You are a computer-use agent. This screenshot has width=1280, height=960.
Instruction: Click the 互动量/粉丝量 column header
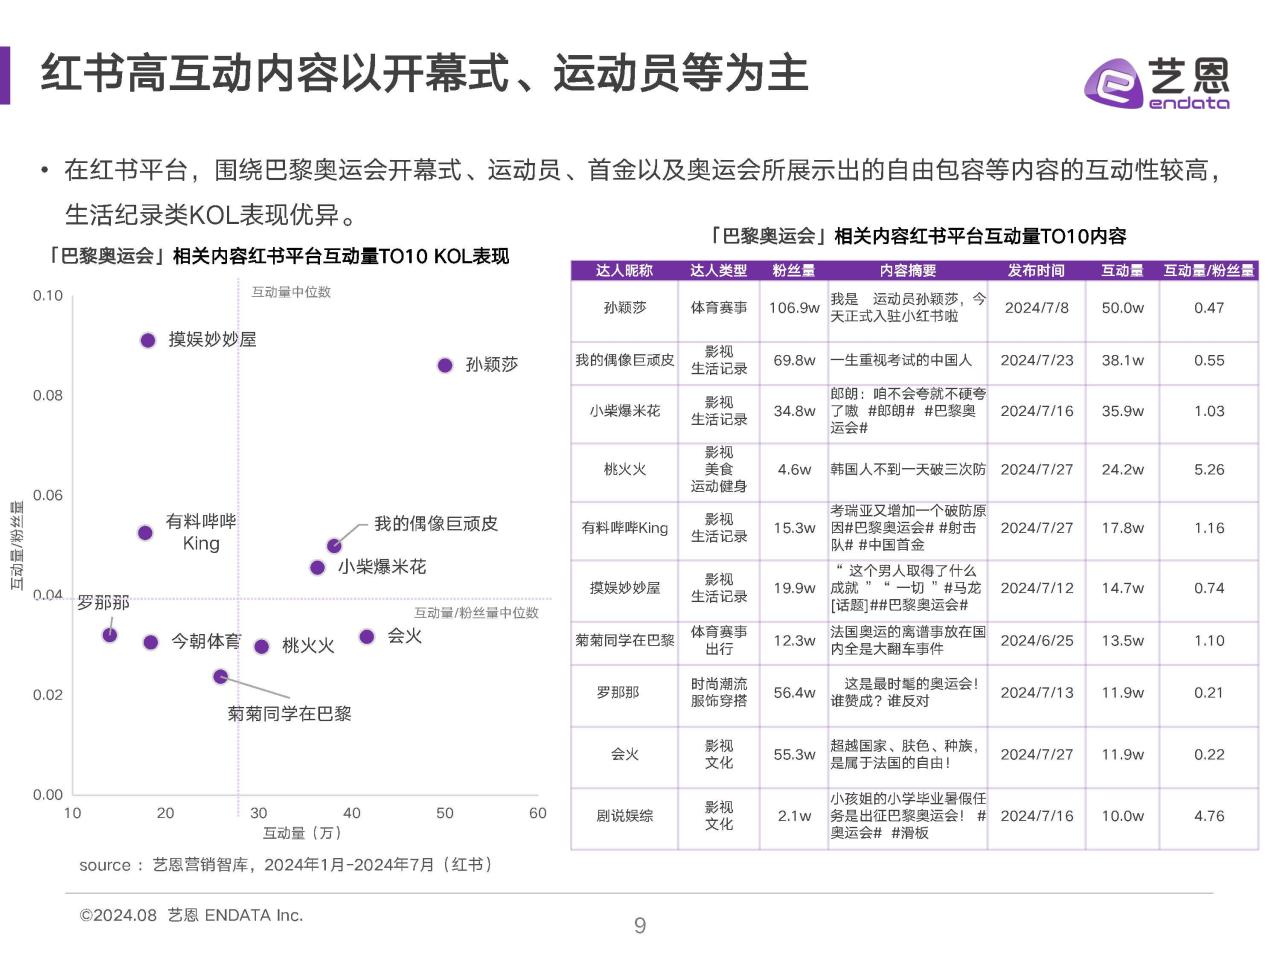click(1209, 270)
